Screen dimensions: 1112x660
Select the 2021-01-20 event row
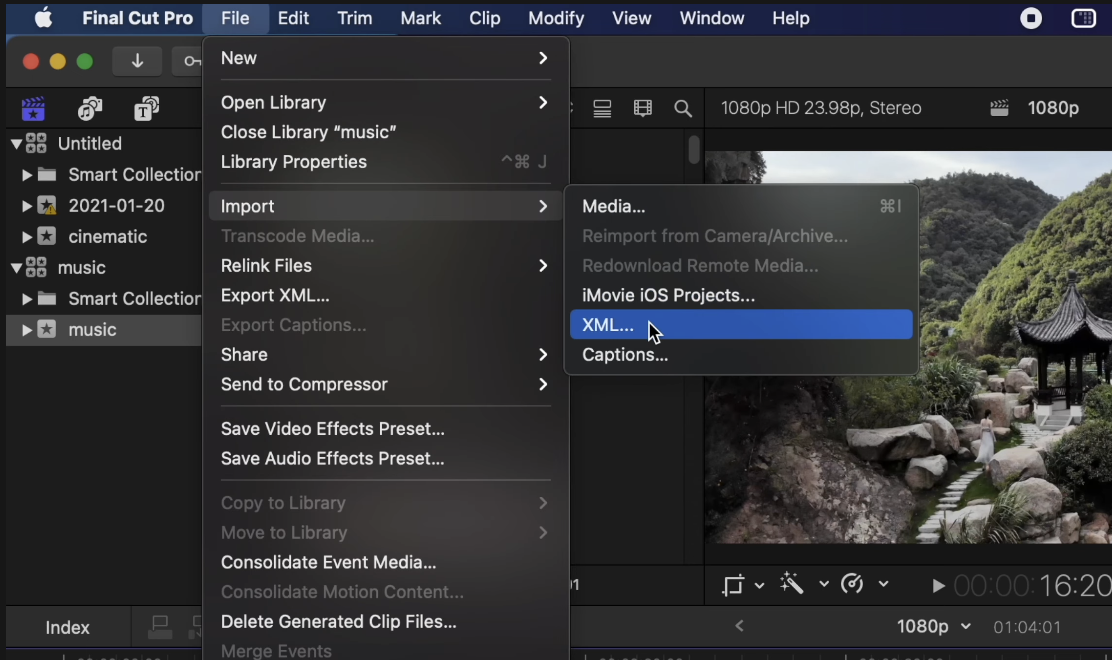(x=104, y=206)
